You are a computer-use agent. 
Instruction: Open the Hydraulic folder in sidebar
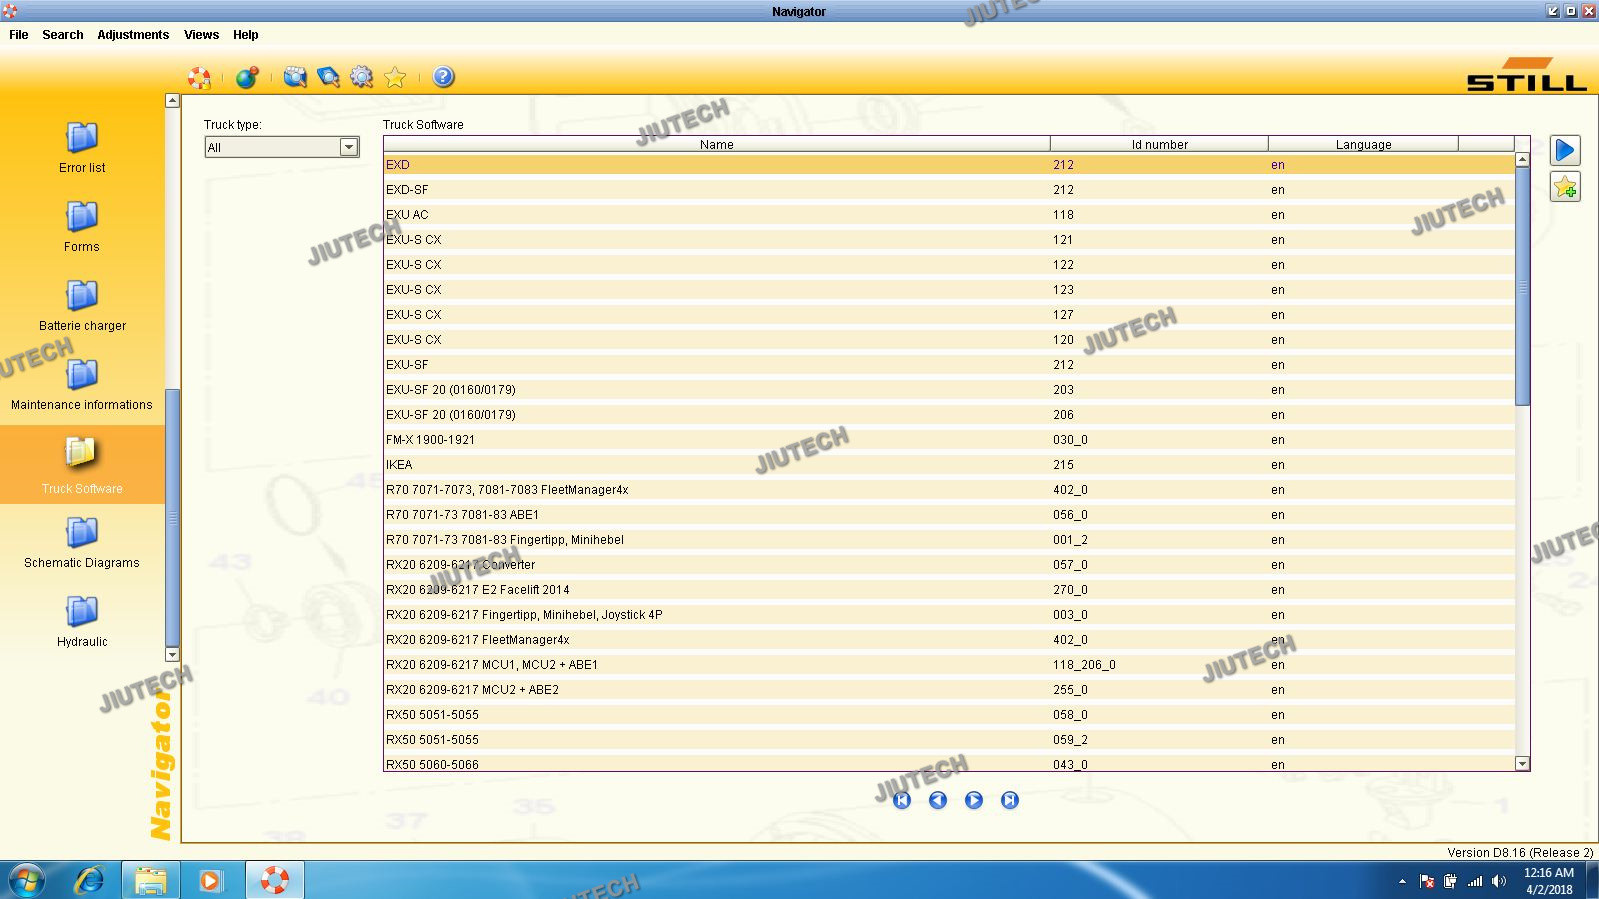coord(82,621)
